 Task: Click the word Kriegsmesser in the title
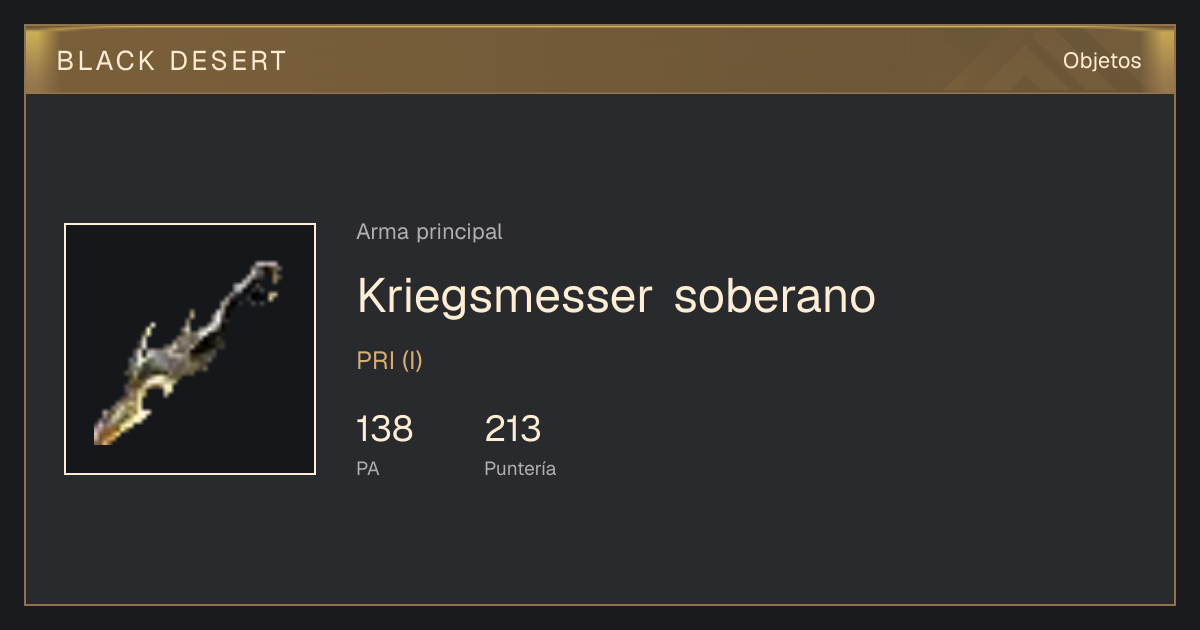pos(505,296)
